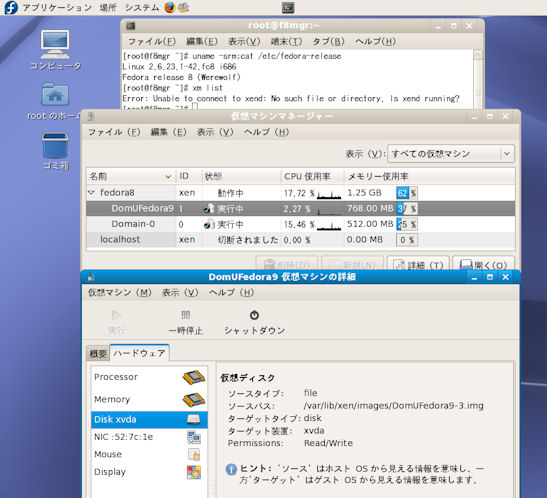The width and height of the screenshot is (547, 498).
Task: Click the disk source path DomUFedora9-3.img text
Action: click(x=394, y=406)
